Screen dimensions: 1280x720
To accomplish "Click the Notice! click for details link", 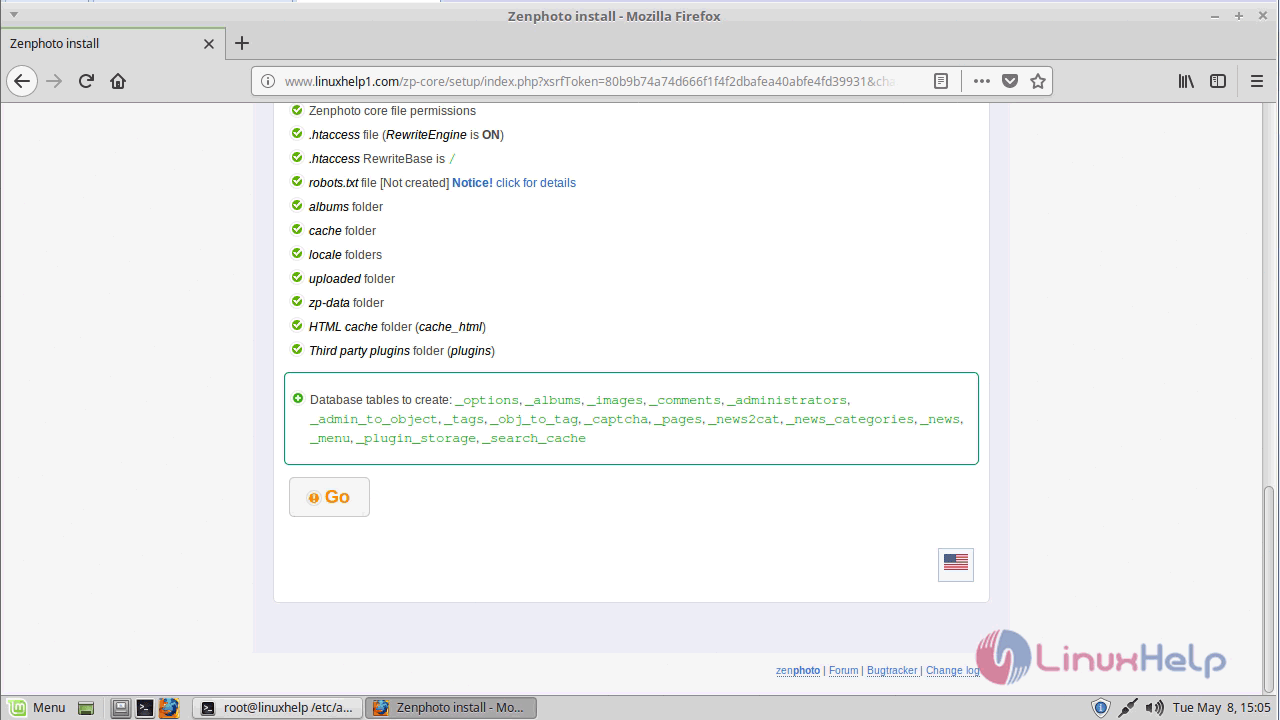I will pyautogui.click(x=514, y=183).
